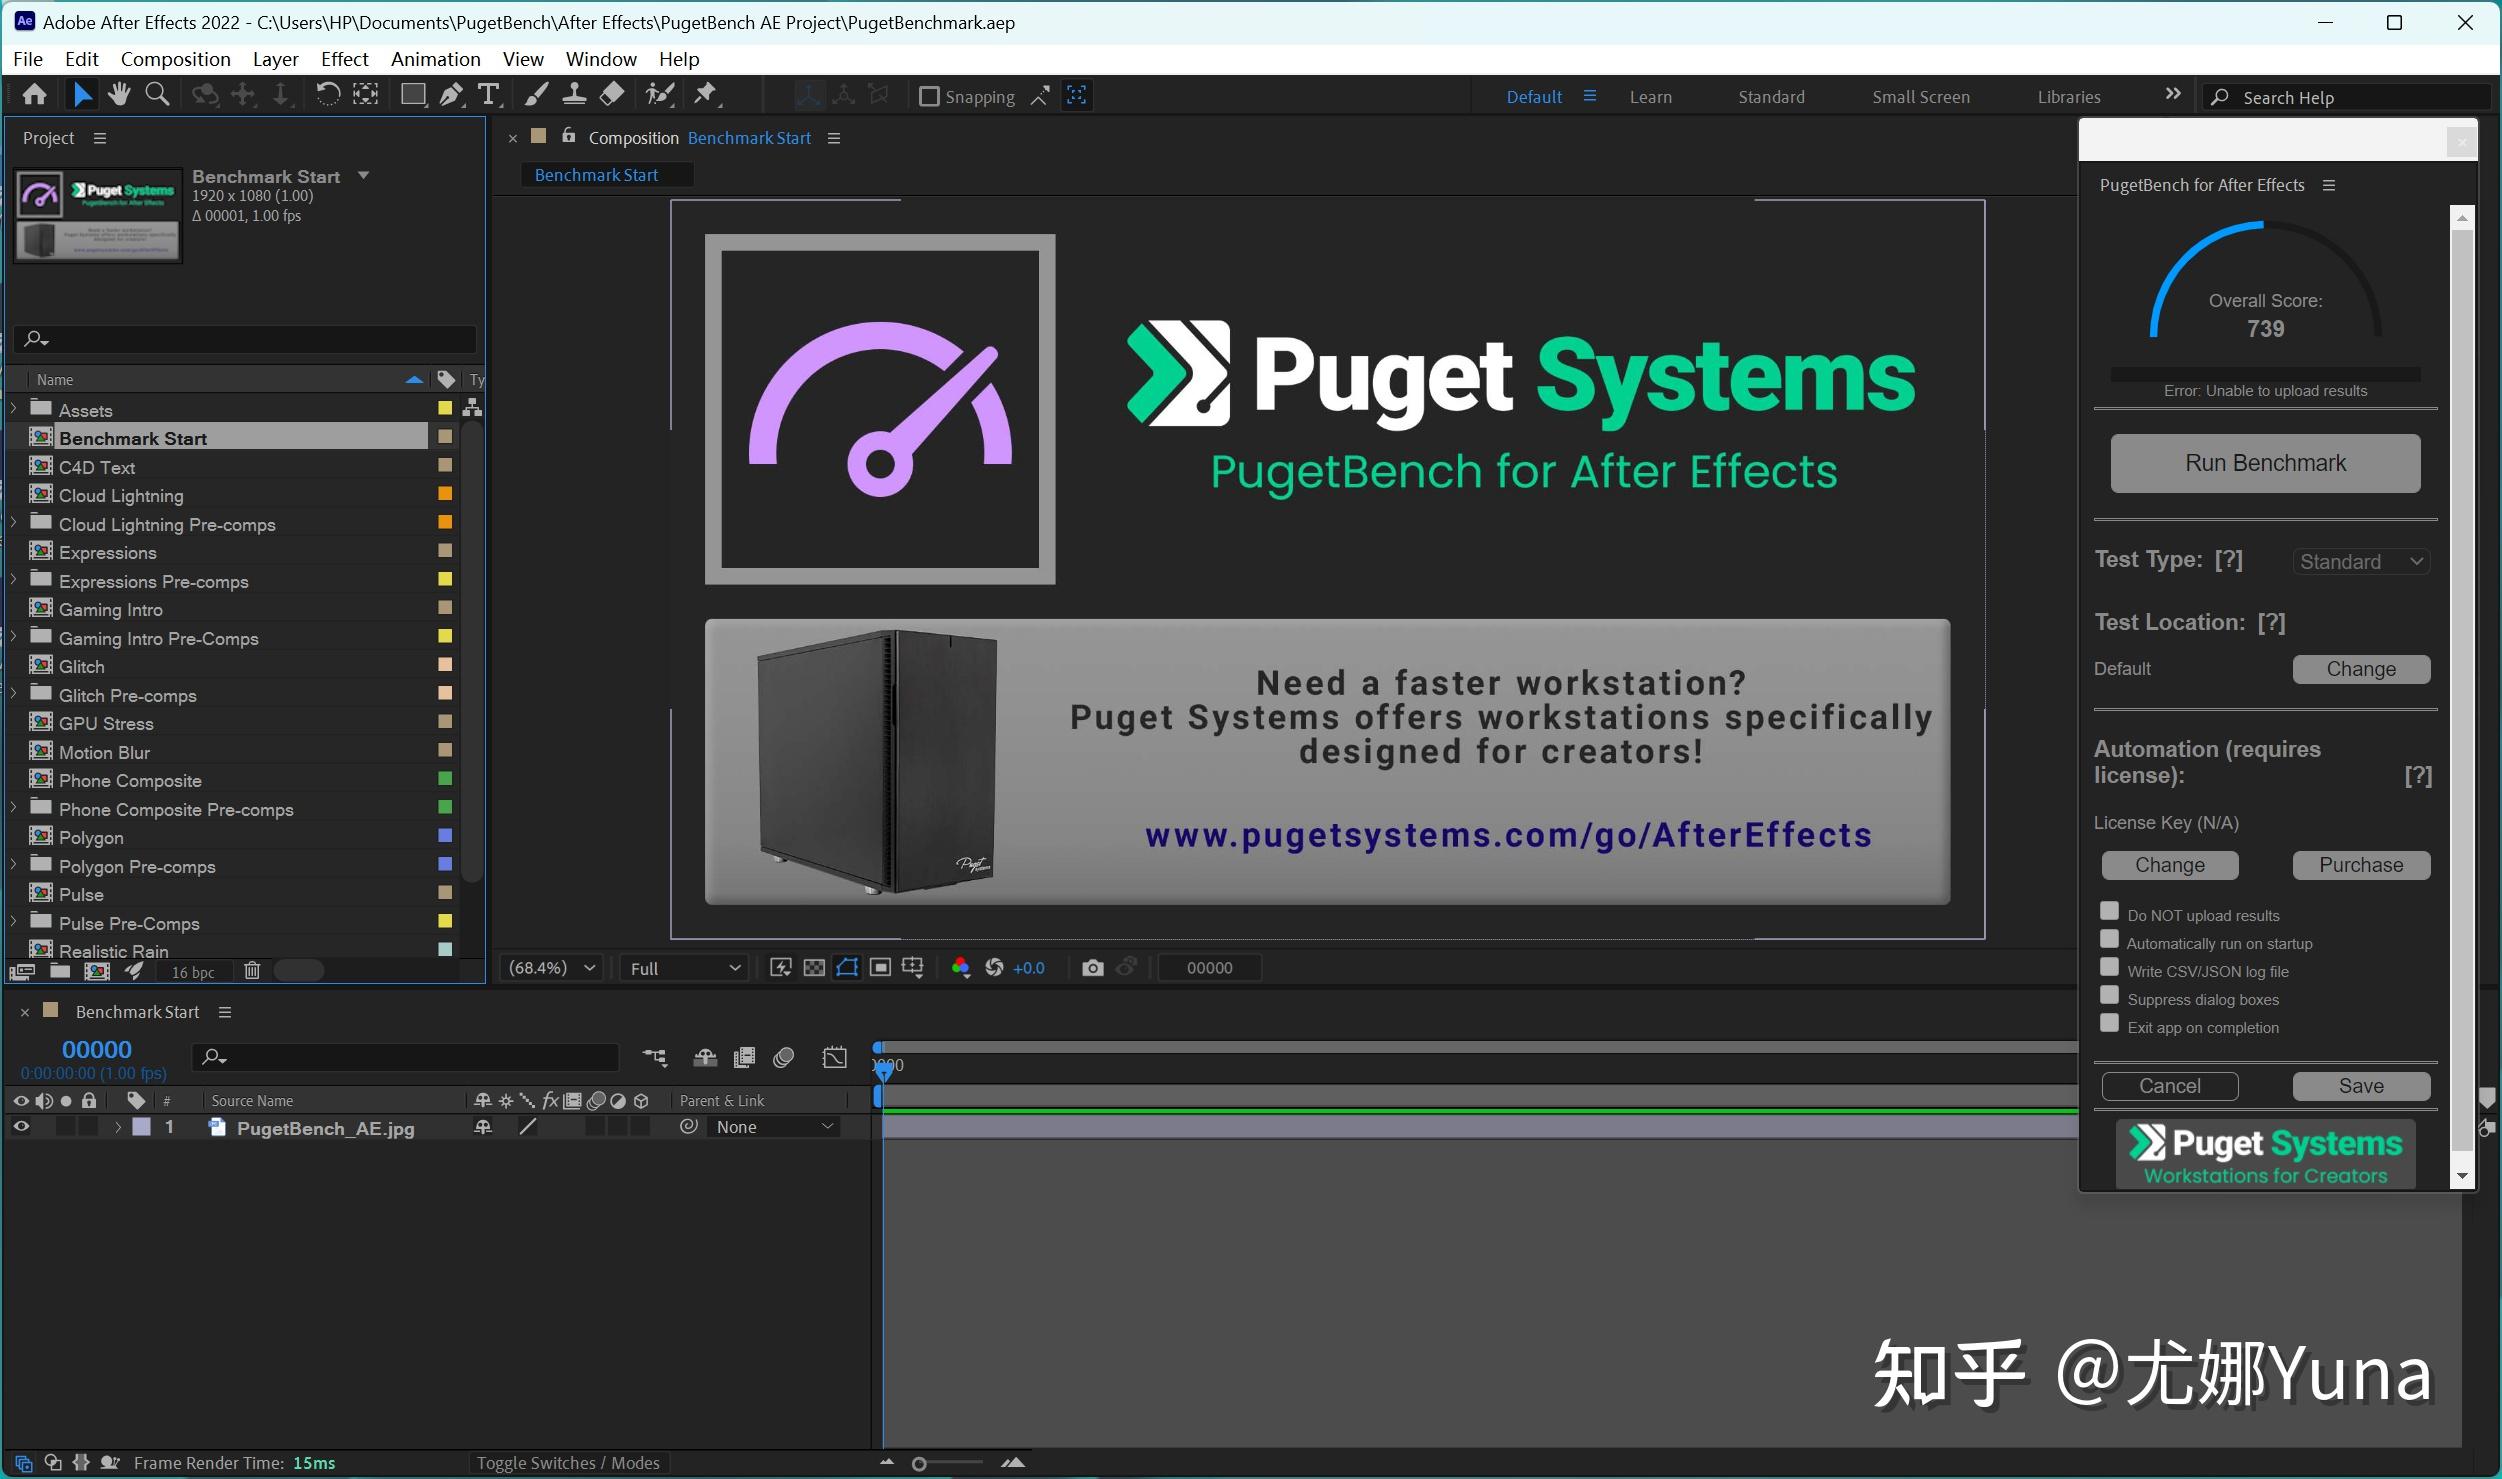Image resolution: width=2502 pixels, height=1479 pixels.
Task: Click the Purchase license button
Action: click(x=2361, y=865)
